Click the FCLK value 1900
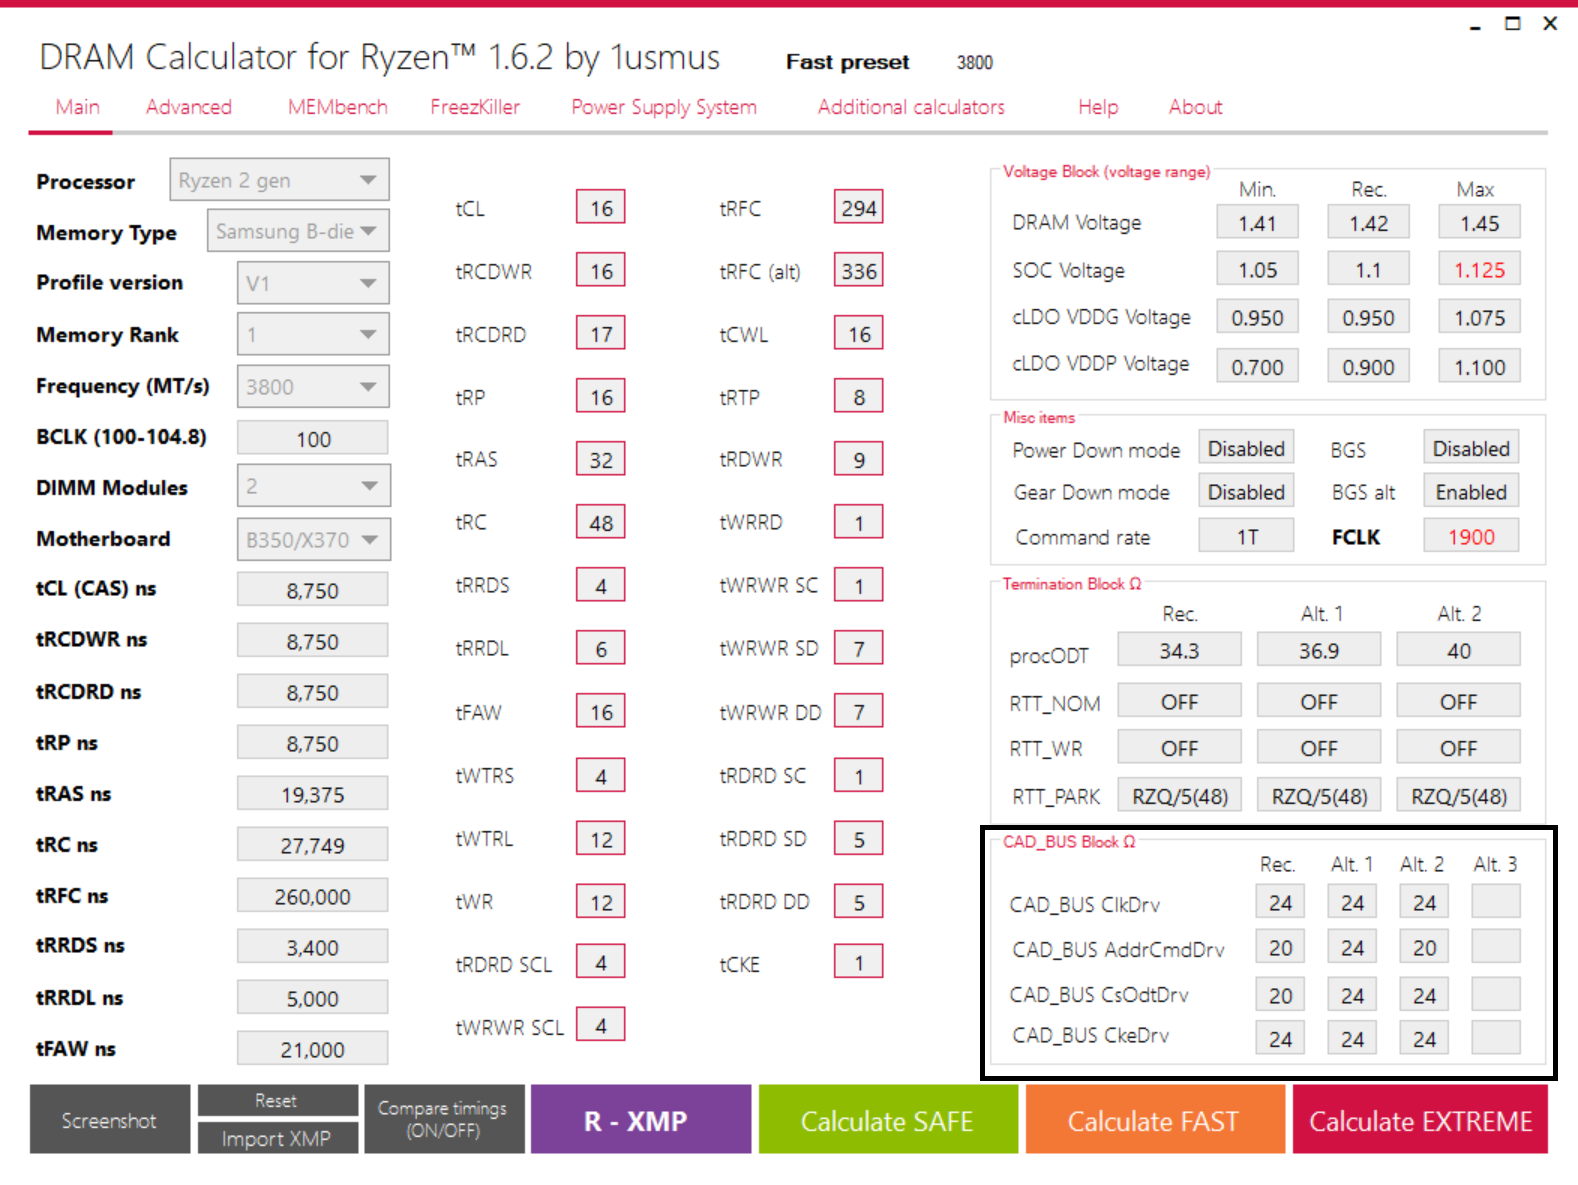1578x1185 pixels. (x=1471, y=537)
